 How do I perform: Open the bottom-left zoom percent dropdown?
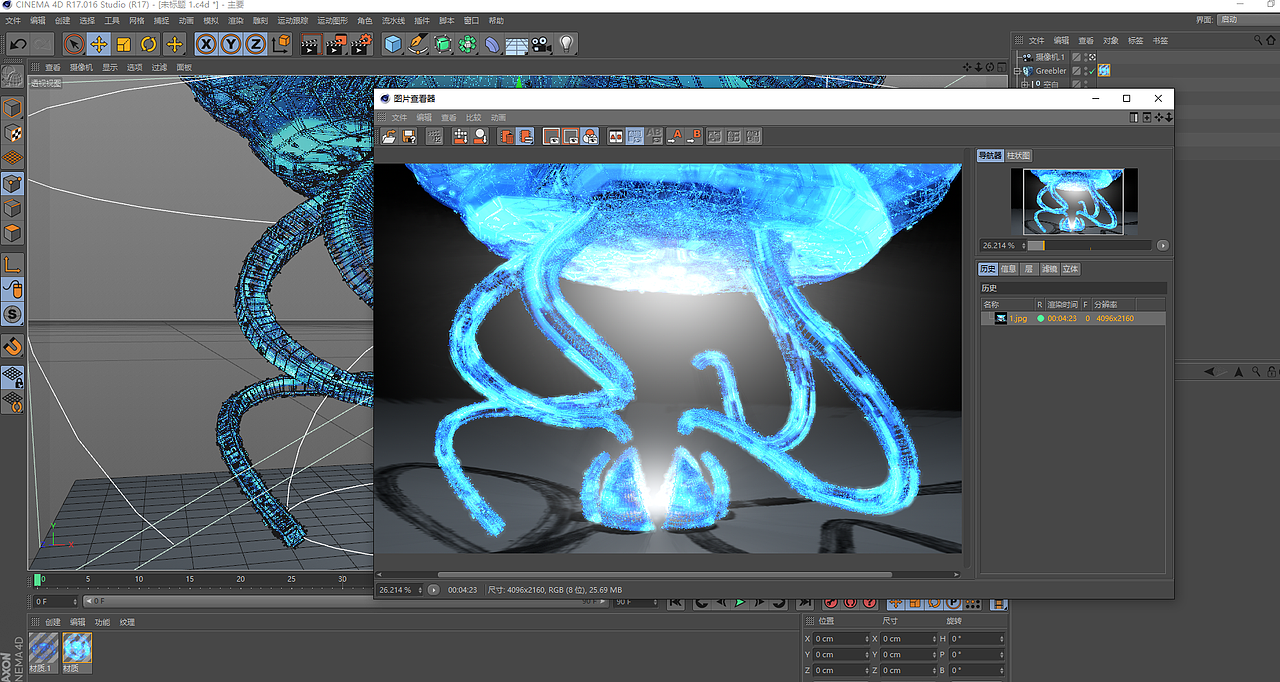click(x=400, y=590)
